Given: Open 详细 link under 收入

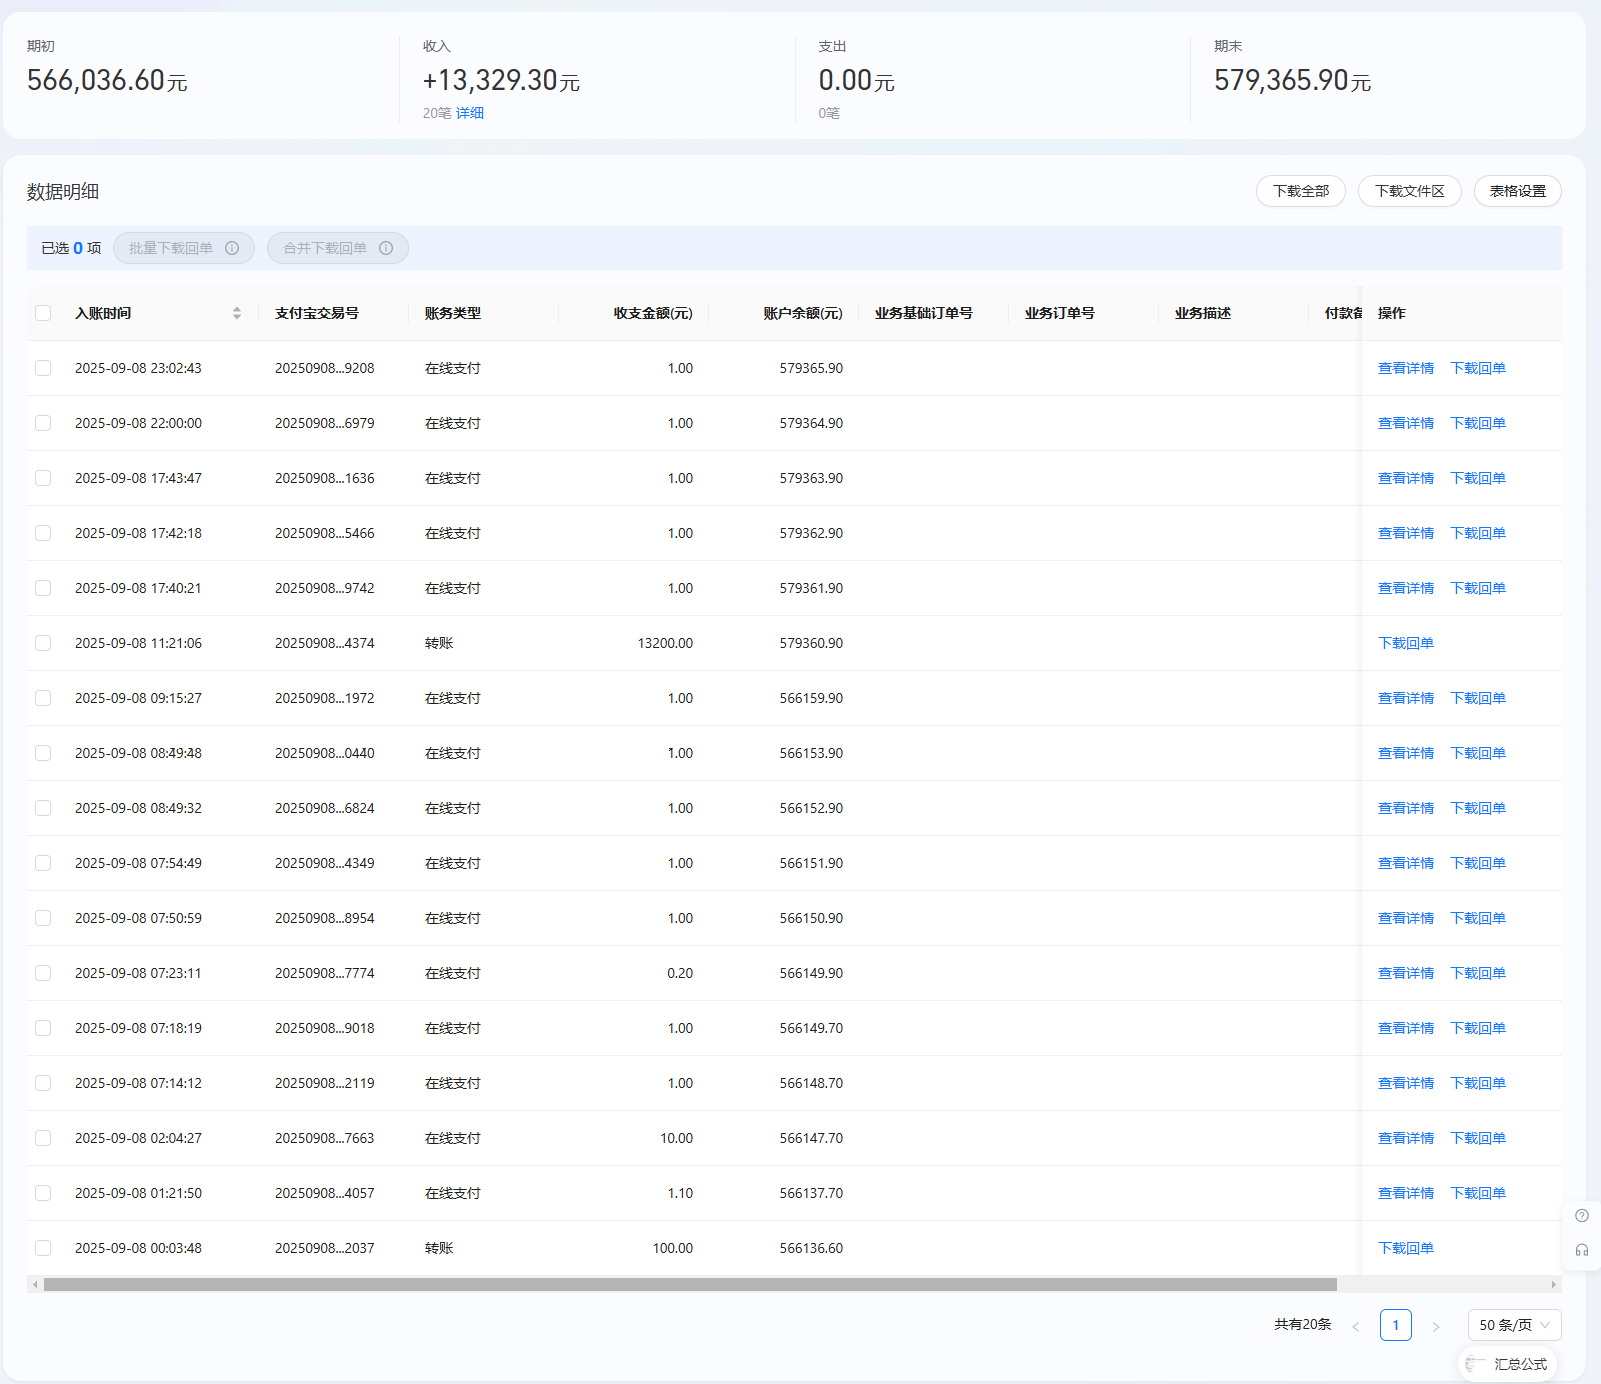Looking at the screenshot, I should 470,113.
